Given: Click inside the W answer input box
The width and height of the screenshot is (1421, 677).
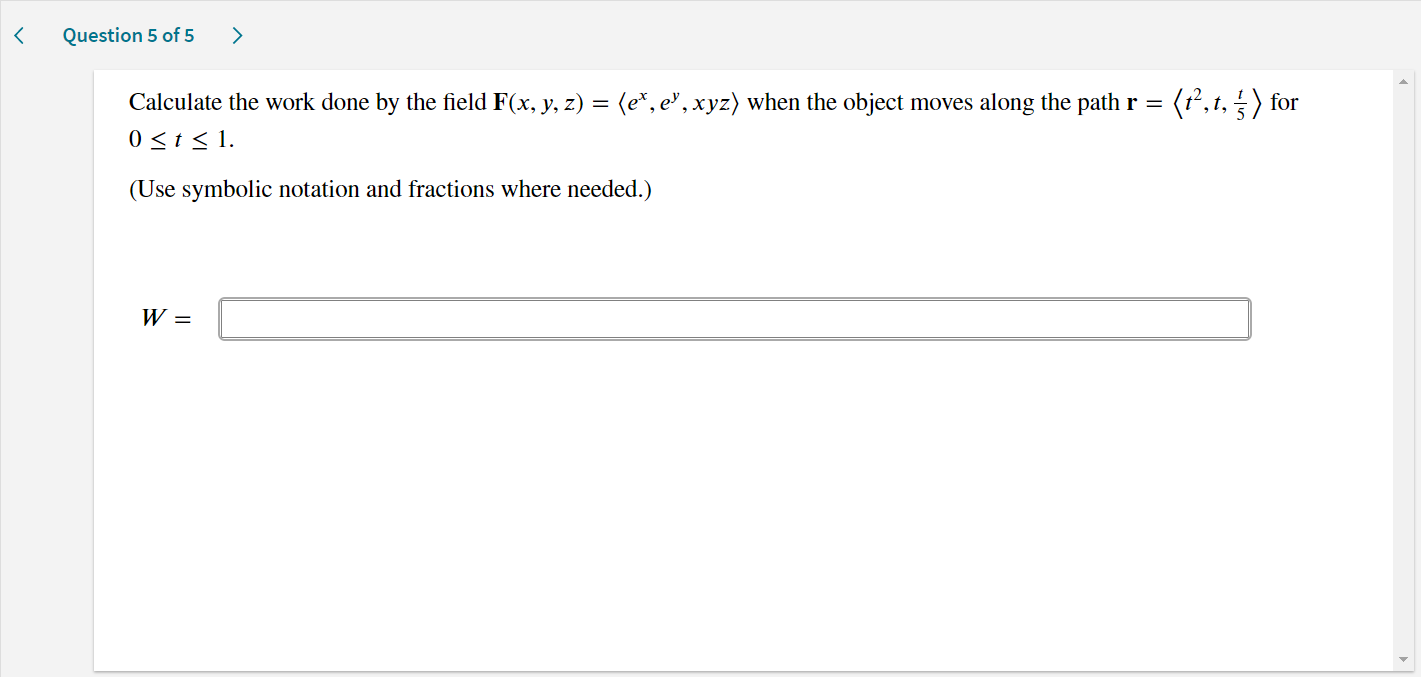Looking at the screenshot, I should coord(735,318).
